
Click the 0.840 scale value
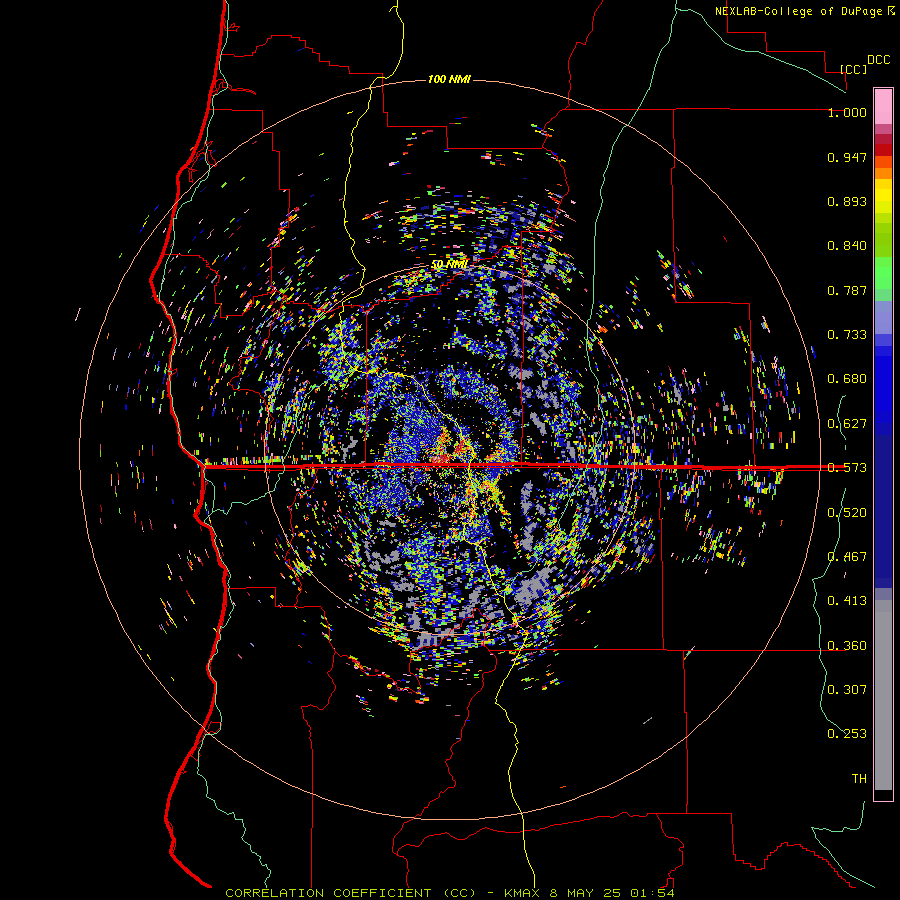847,246
